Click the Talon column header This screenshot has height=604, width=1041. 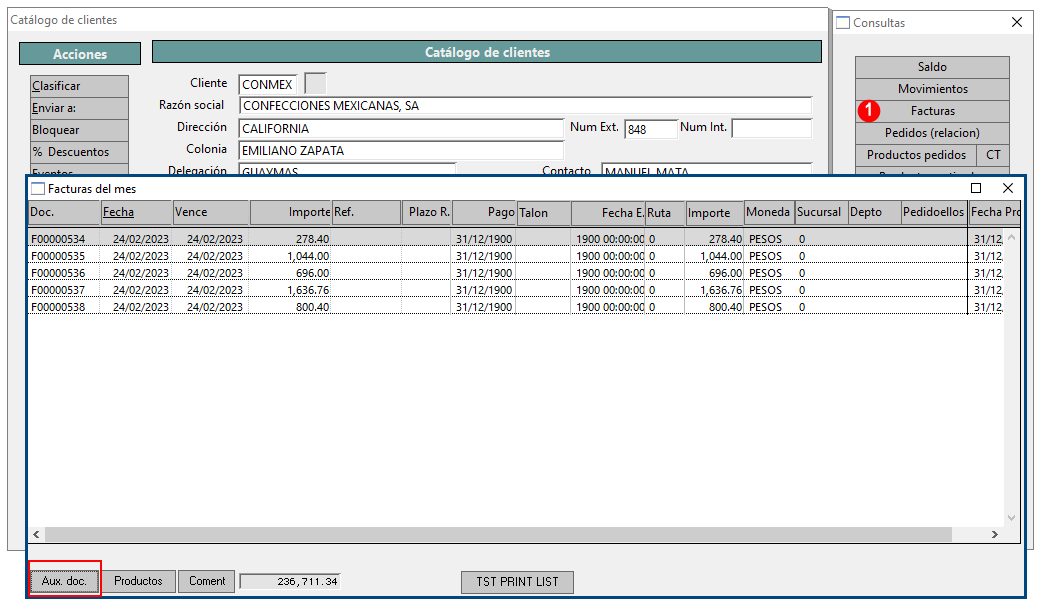coord(544,212)
